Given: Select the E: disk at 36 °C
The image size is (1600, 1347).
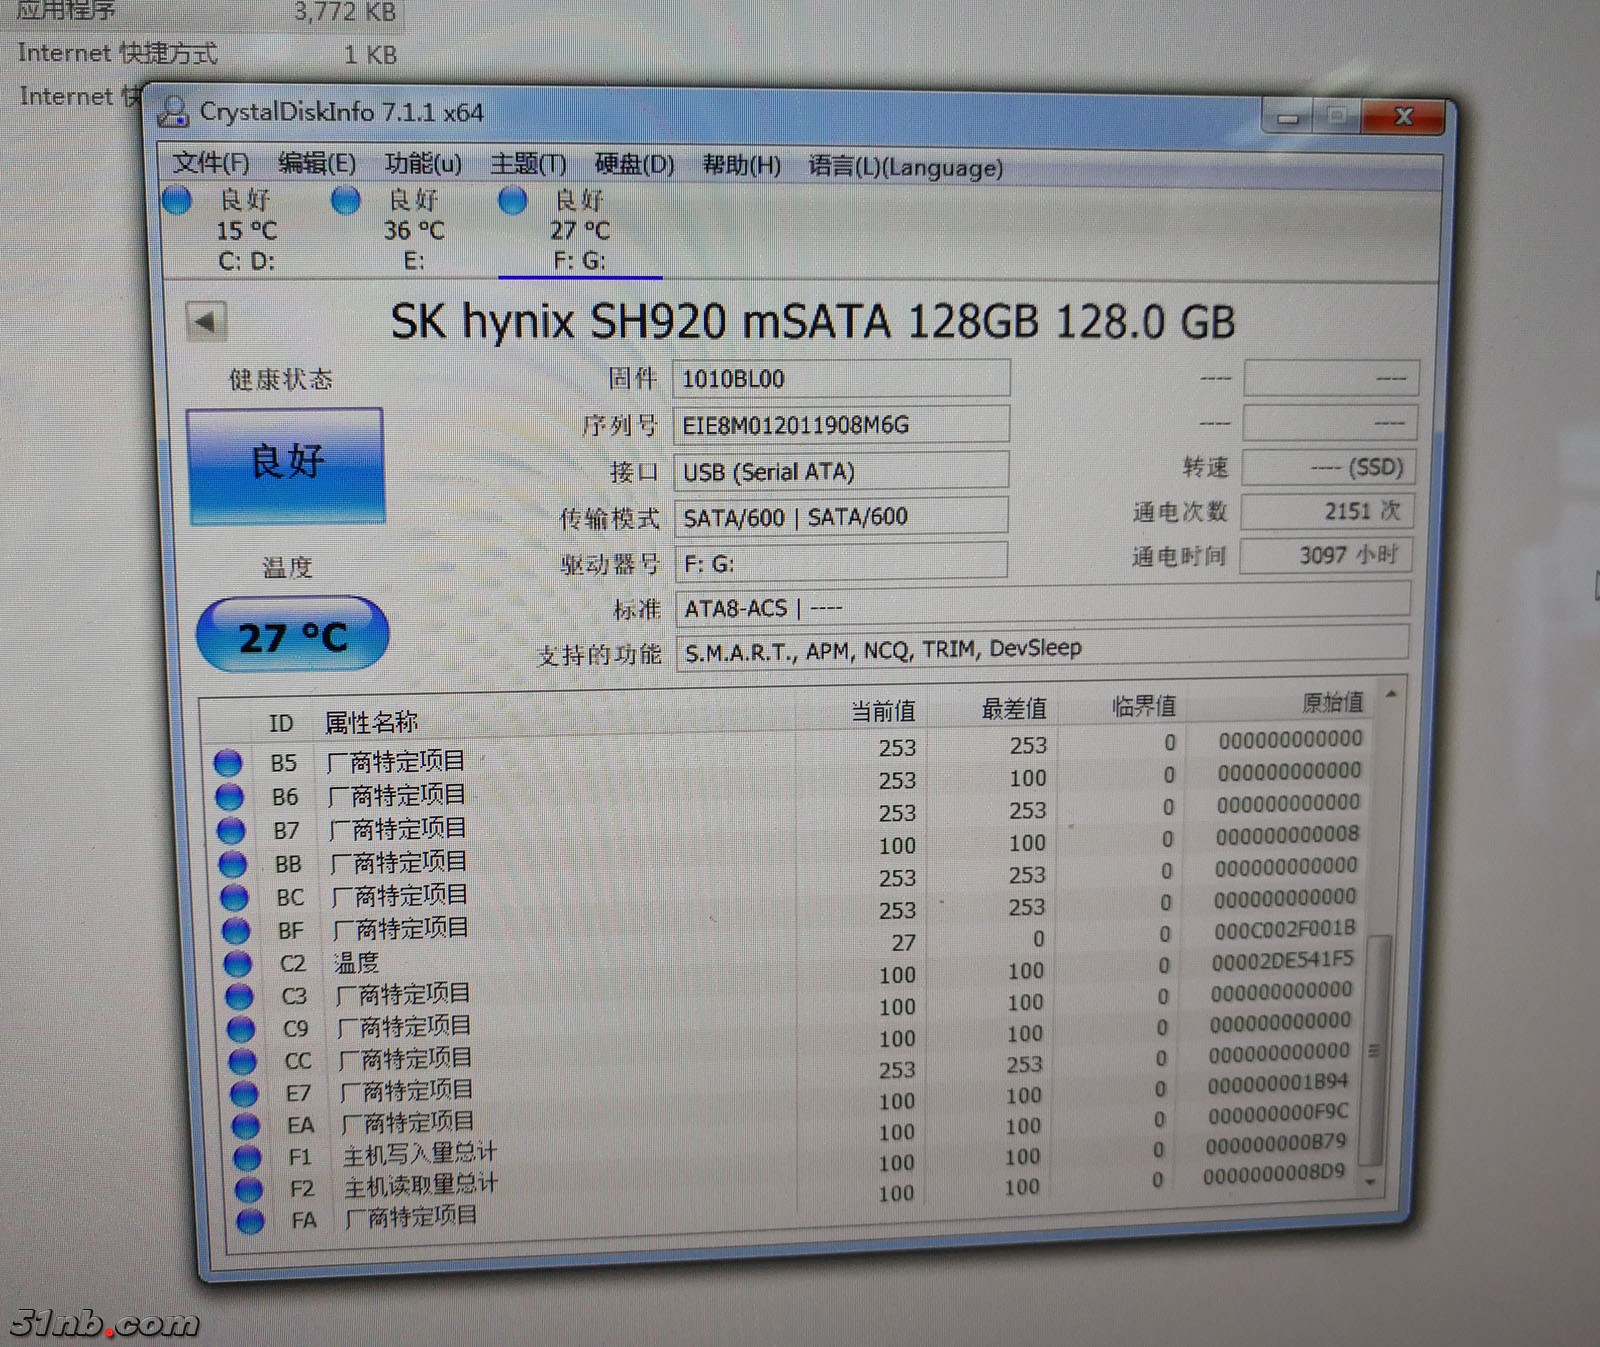Looking at the screenshot, I should tap(414, 230).
